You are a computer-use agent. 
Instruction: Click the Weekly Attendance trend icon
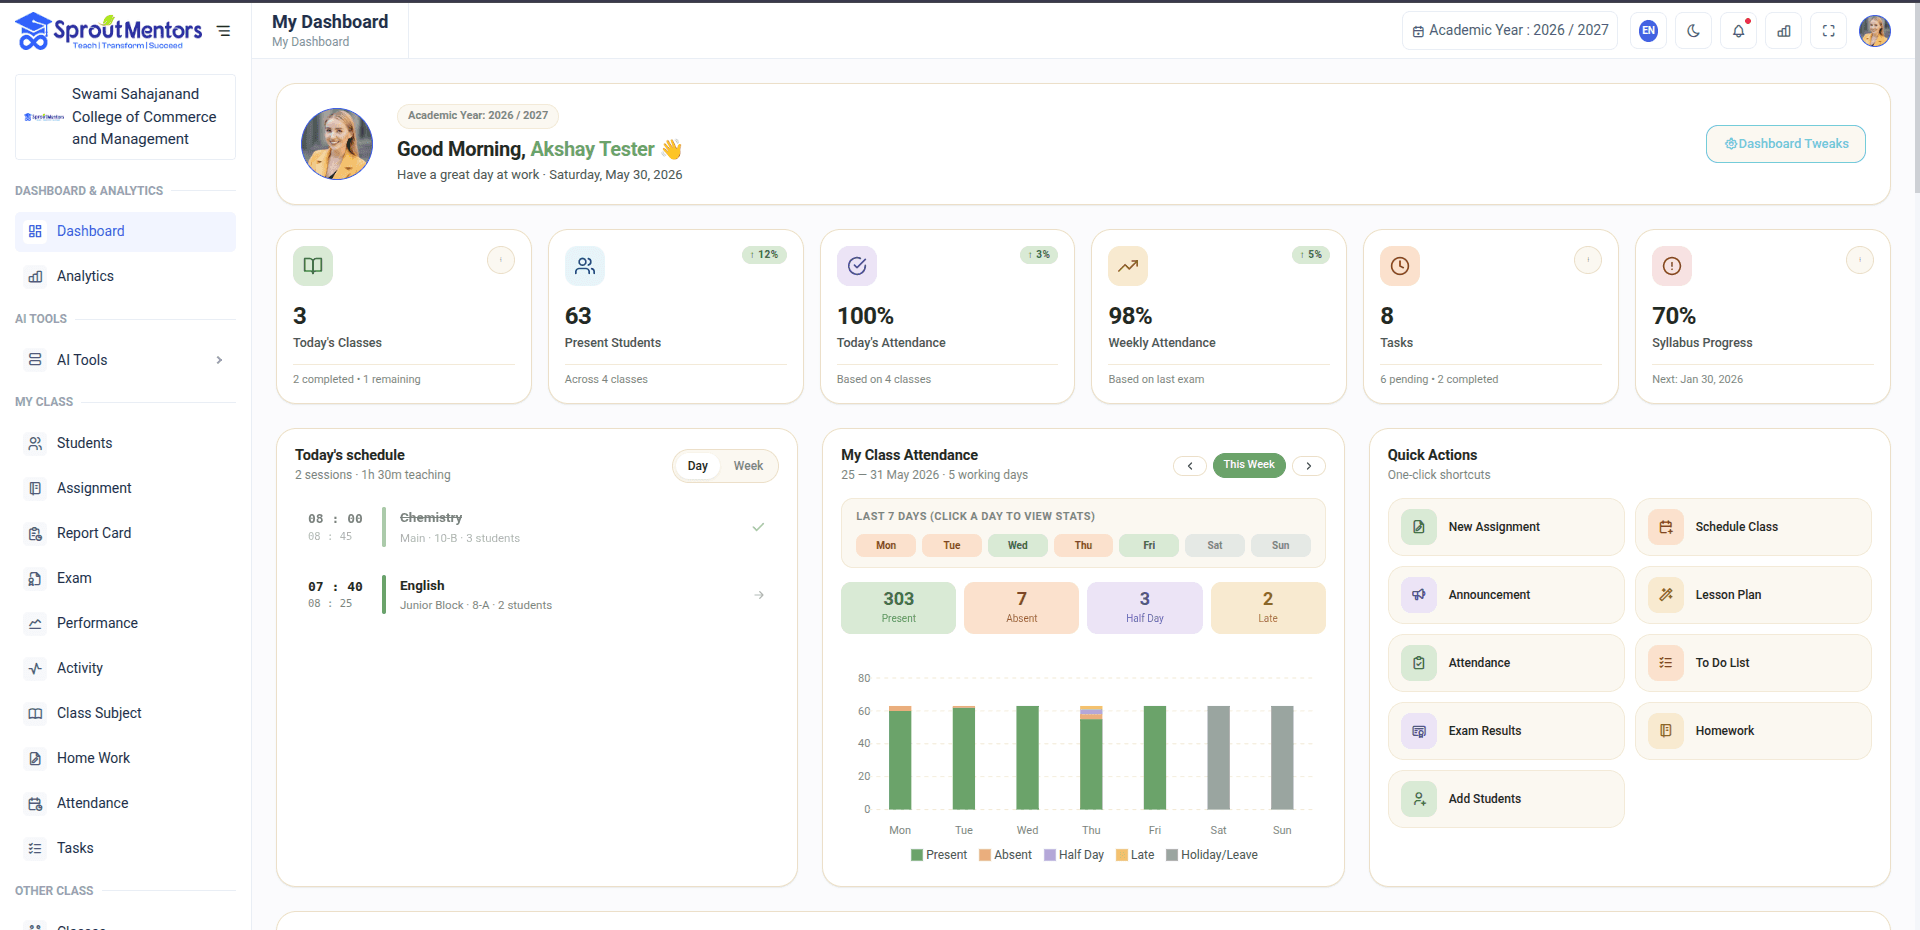click(1128, 266)
